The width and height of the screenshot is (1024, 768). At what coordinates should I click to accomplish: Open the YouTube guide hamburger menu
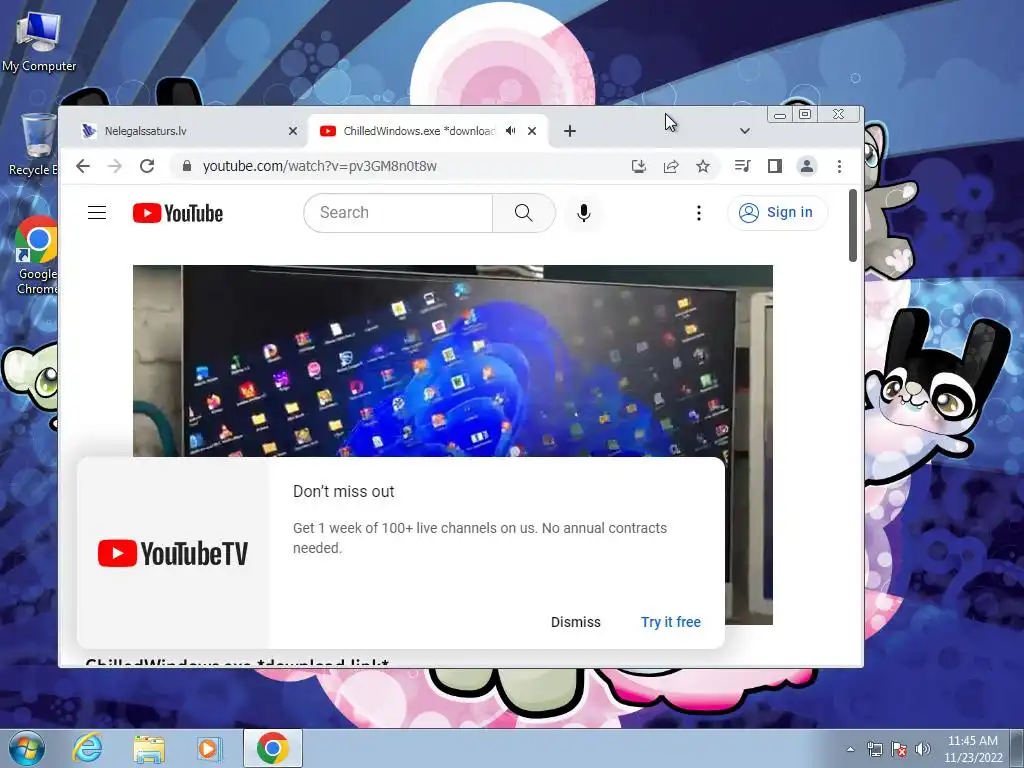[x=97, y=213]
